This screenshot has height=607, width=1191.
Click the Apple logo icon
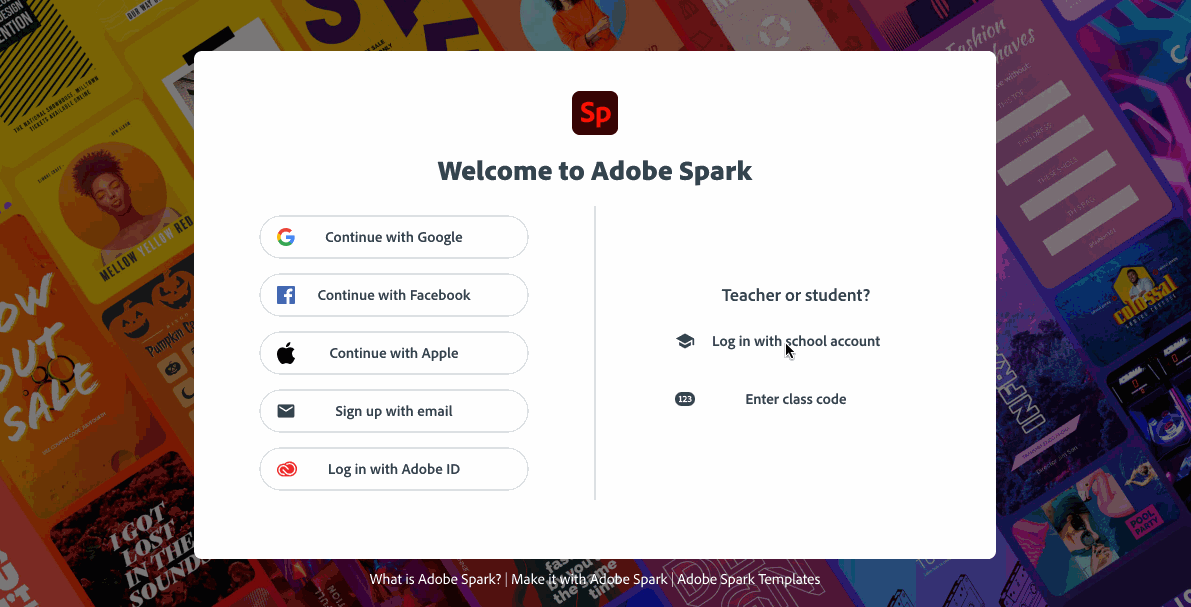pos(285,352)
